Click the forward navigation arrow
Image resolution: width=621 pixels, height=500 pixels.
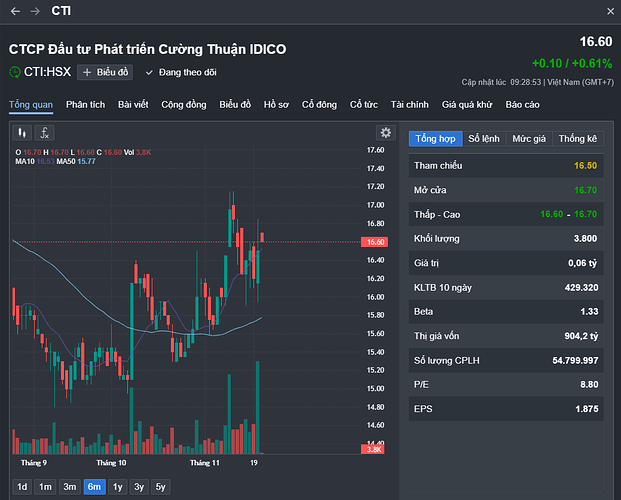click(x=35, y=11)
